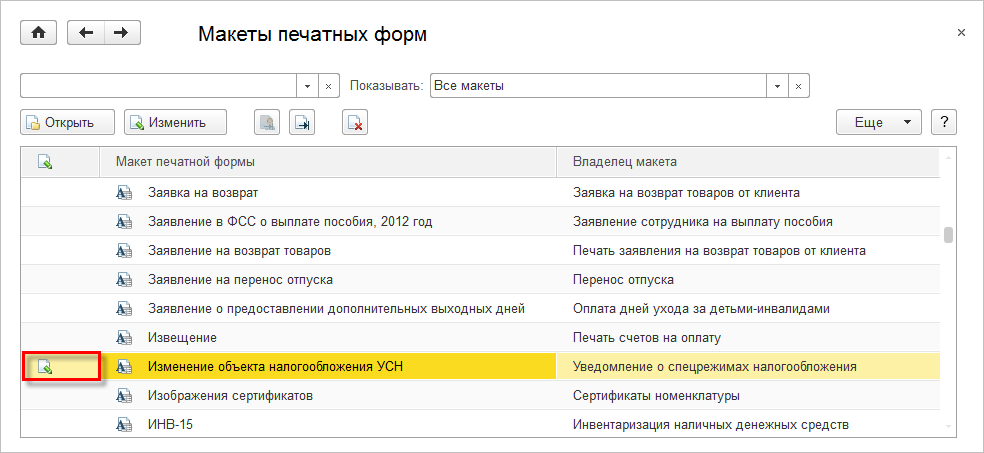
Task: Expand the Все макеты dropdown arrow
Action: [777, 86]
